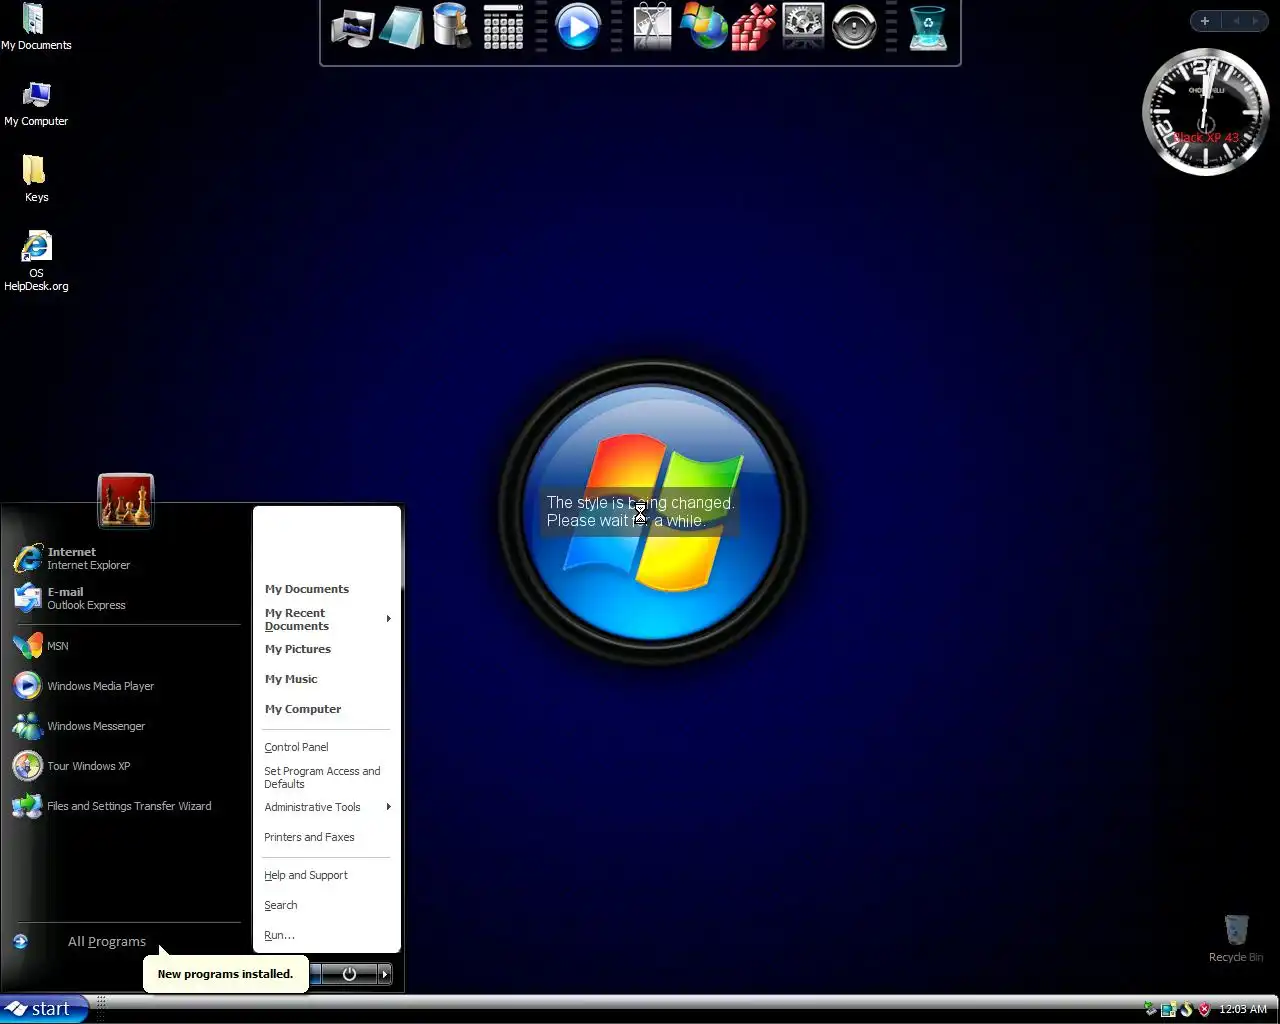
Task: Open the Keys folder on desktop
Action: coord(36,179)
